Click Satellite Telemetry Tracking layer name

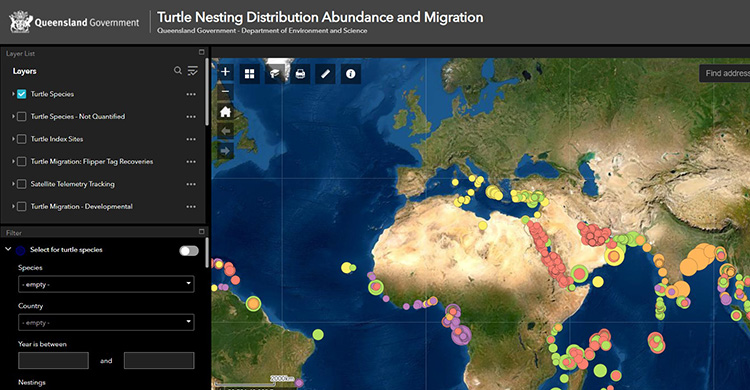[73, 184]
